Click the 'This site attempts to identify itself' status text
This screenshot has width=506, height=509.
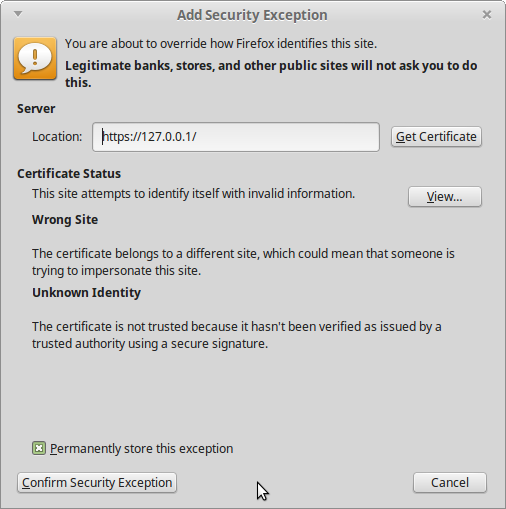(x=193, y=194)
